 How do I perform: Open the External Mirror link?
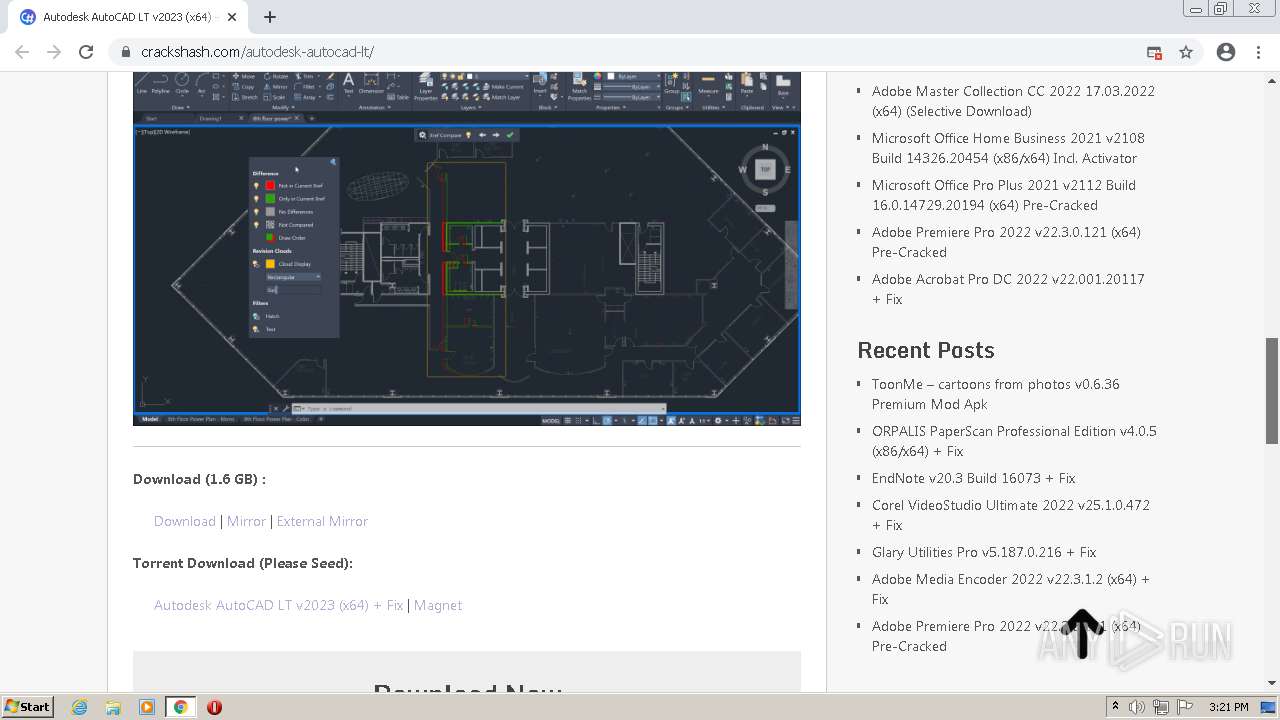tap(322, 521)
